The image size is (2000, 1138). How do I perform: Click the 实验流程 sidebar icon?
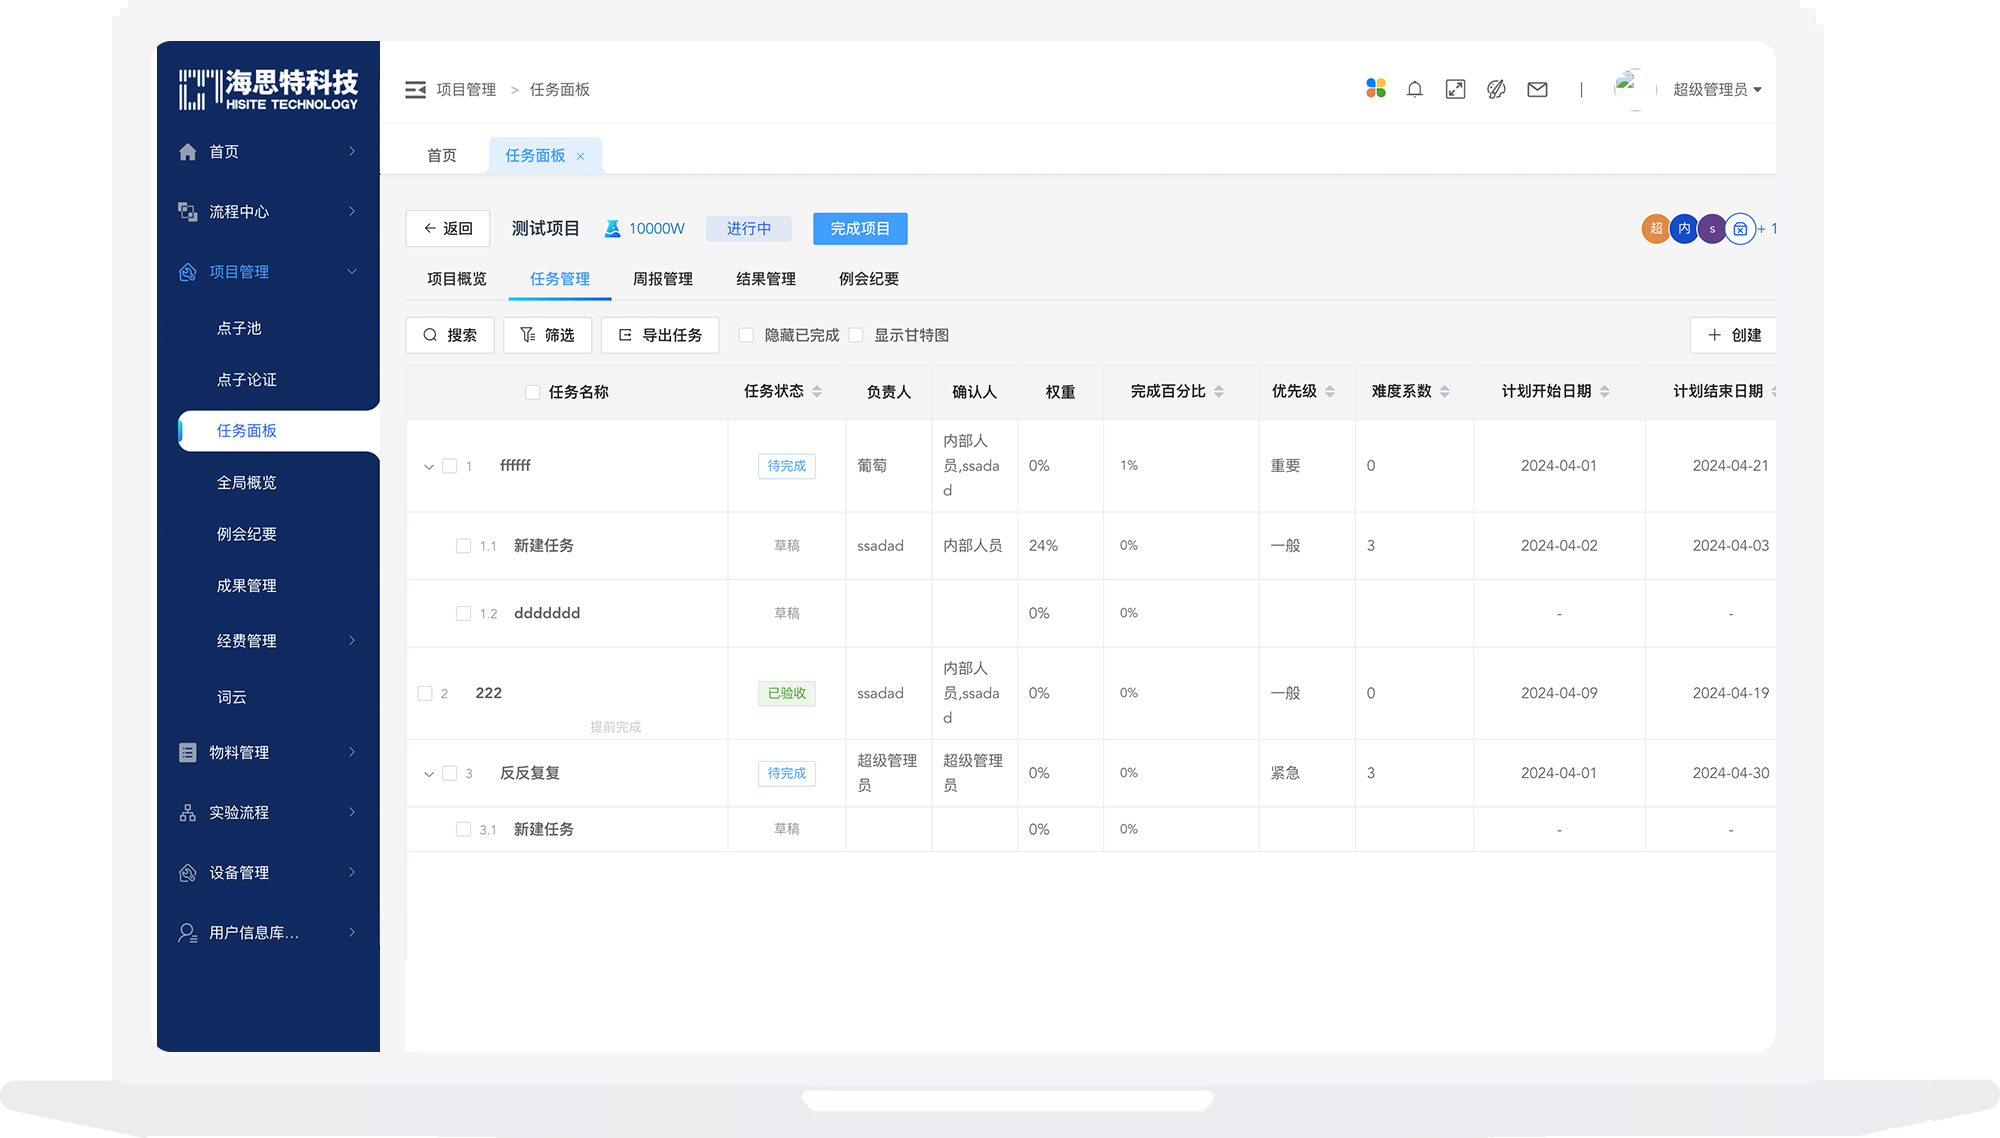[x=187, y=813]
